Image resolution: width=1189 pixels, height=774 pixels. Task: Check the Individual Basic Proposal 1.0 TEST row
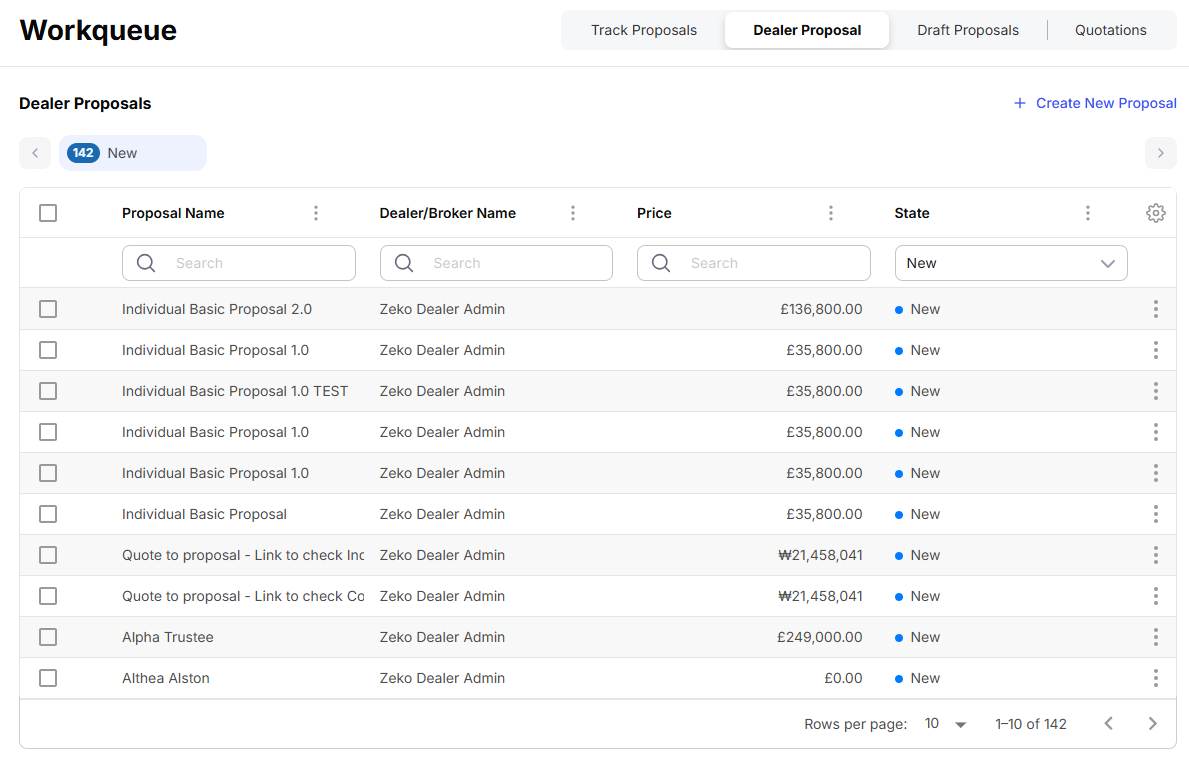pos(48,390)
